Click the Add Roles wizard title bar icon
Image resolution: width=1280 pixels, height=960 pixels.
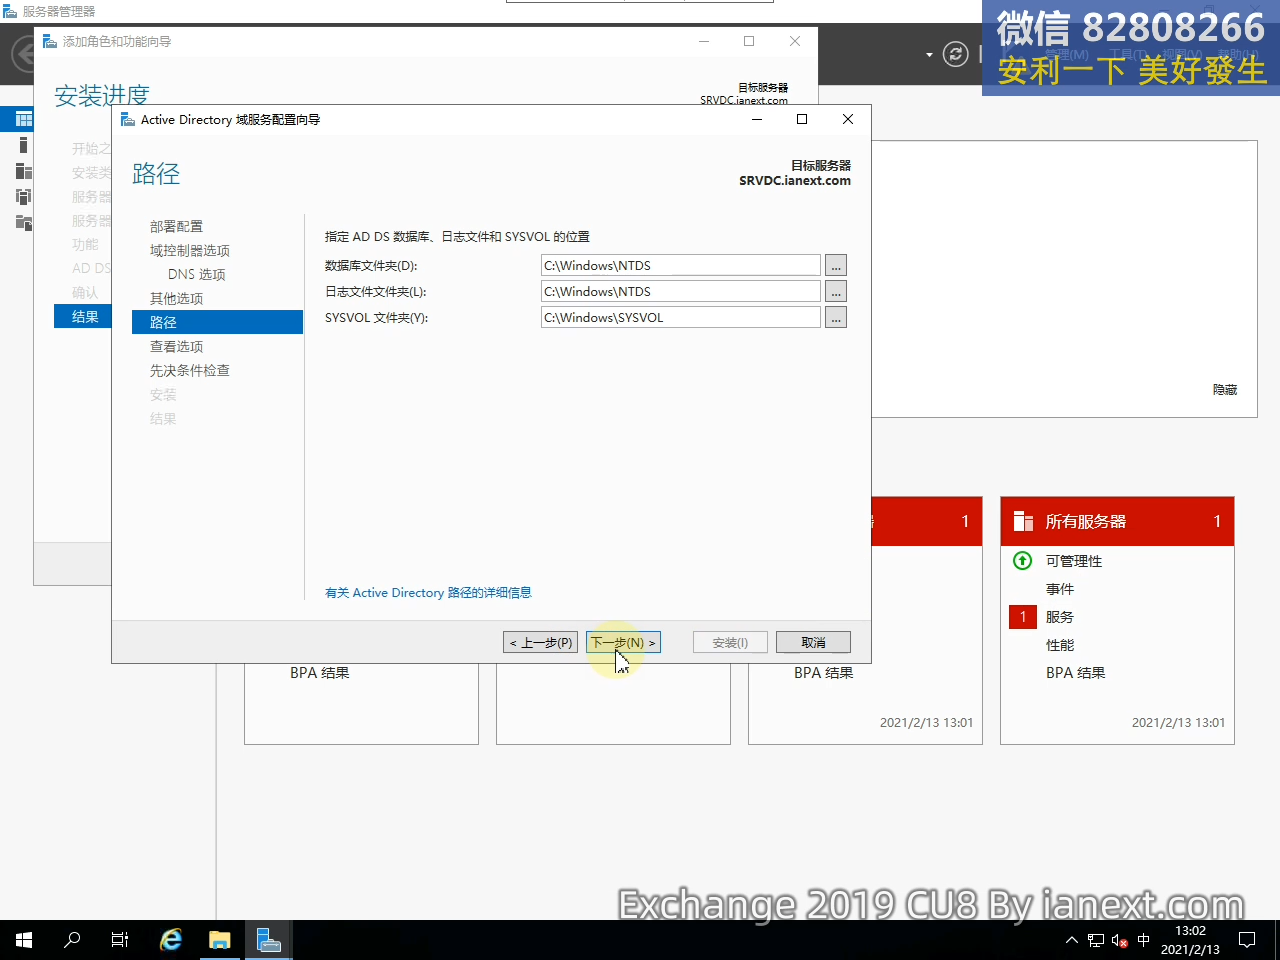point(50,41)
